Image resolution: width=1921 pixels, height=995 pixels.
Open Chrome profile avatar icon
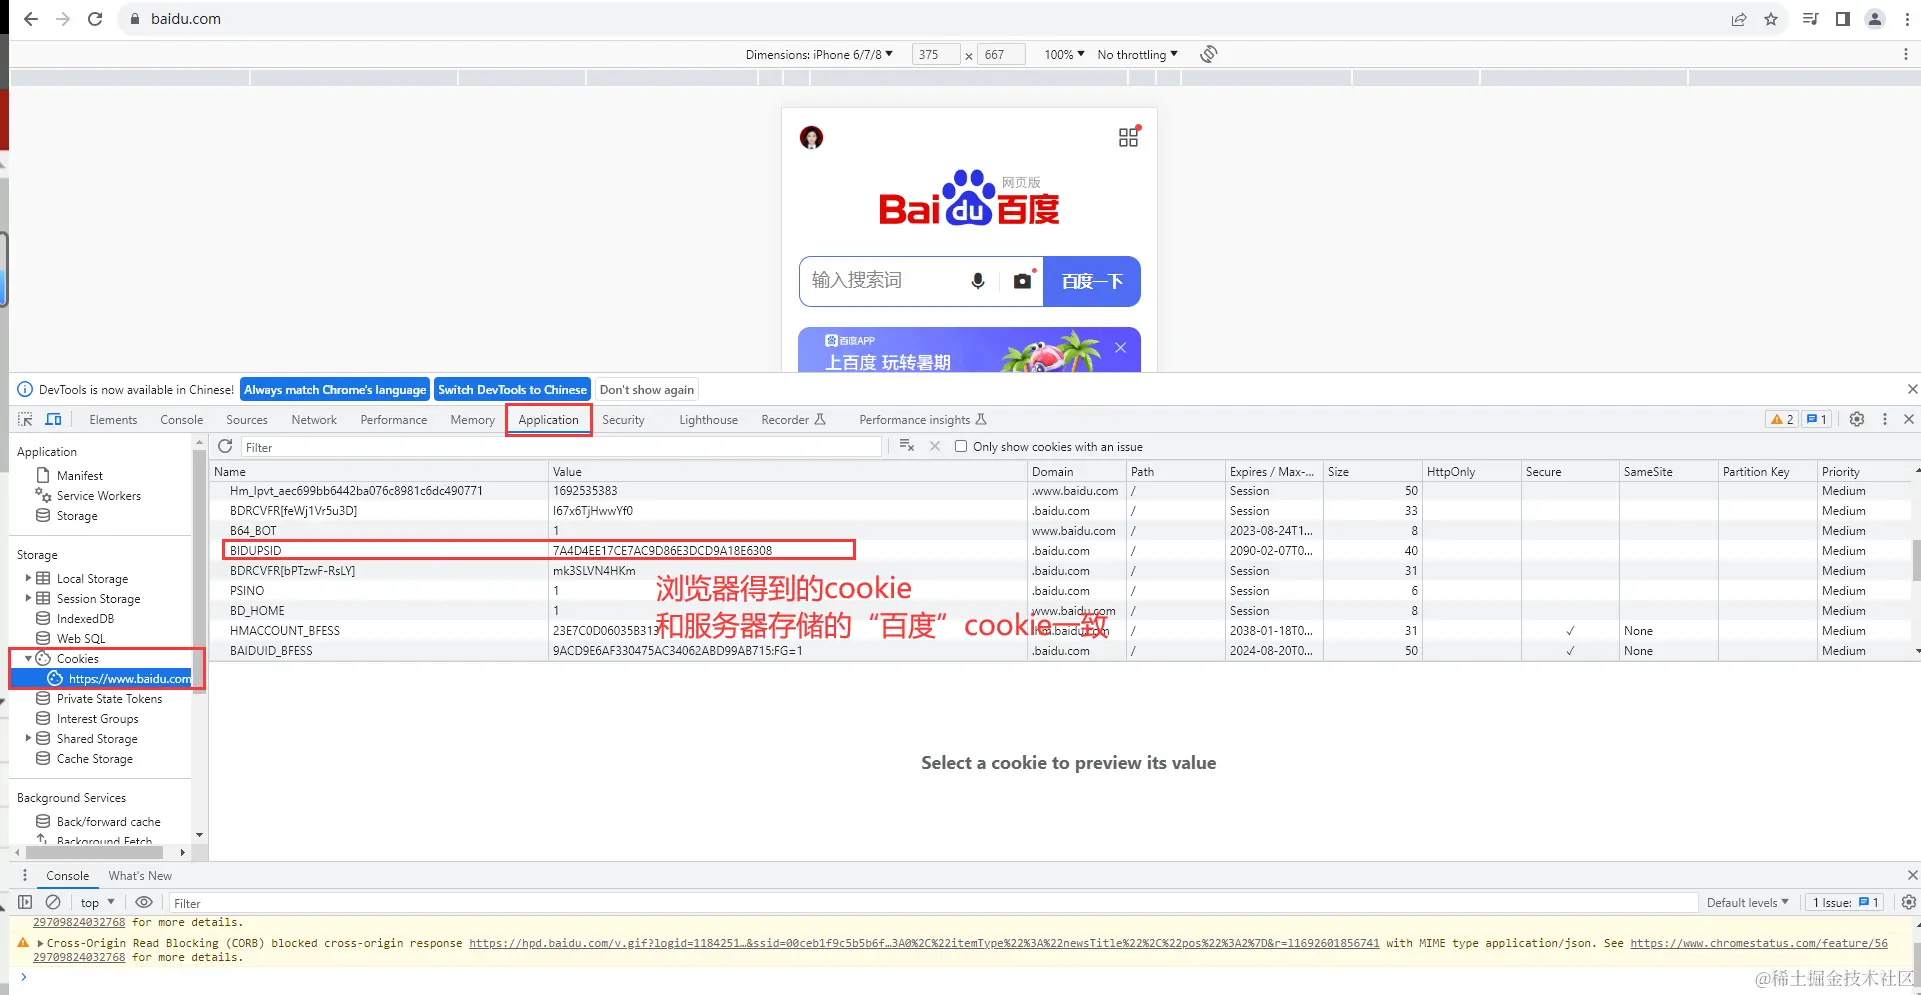1875,19
